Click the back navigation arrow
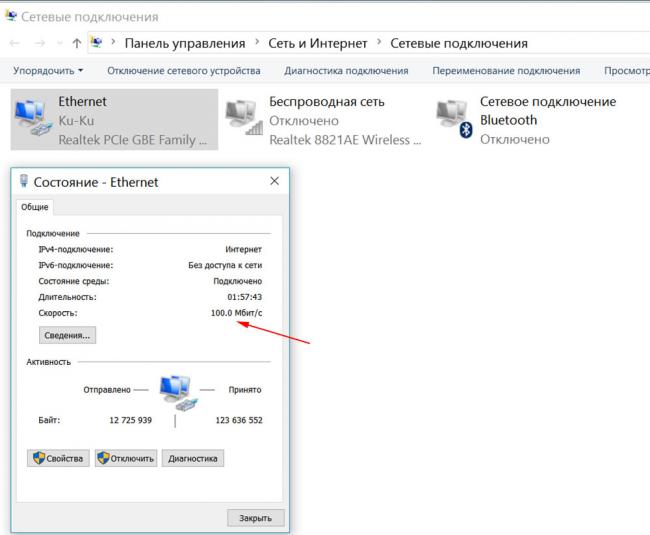 14,44
